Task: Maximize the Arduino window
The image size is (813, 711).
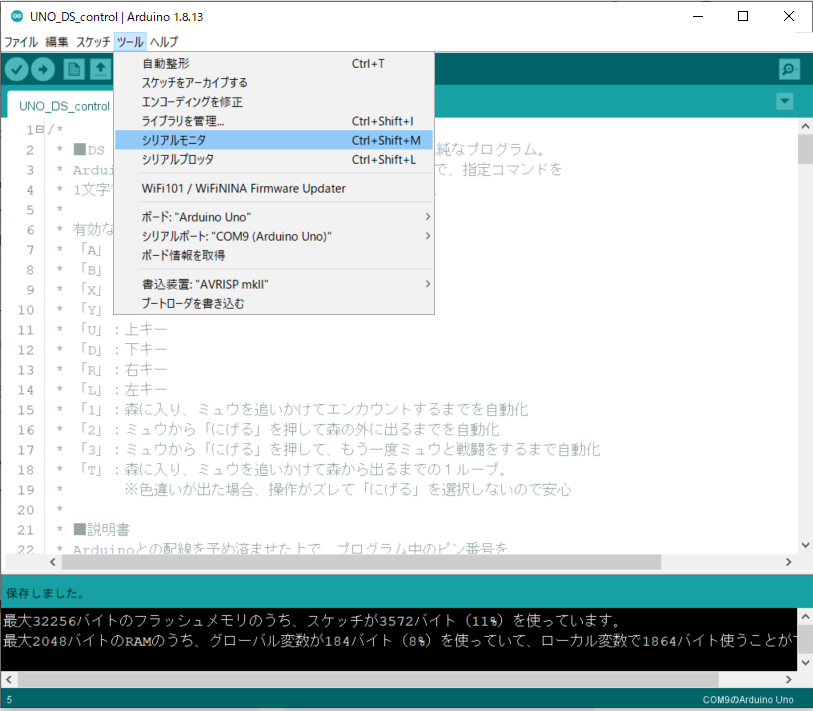Action: [x=743, y=17]
